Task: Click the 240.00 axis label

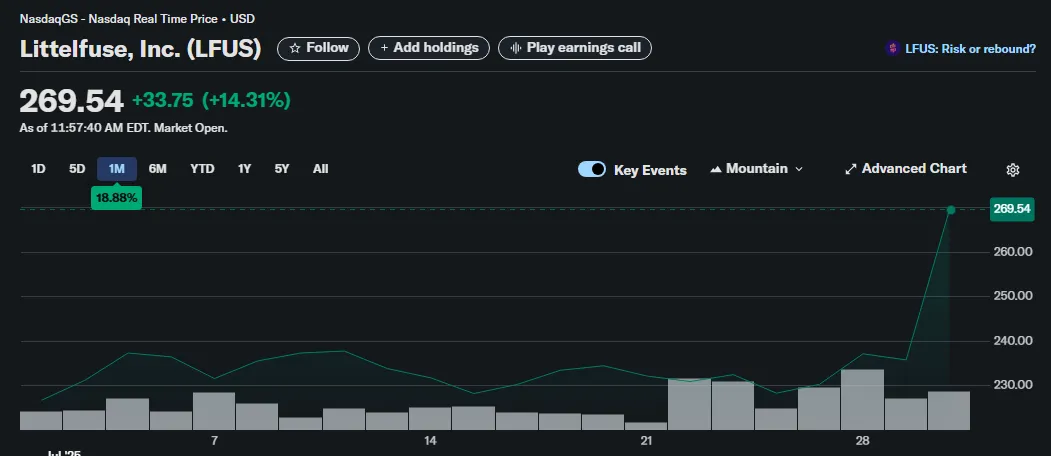Action: 1011,341
